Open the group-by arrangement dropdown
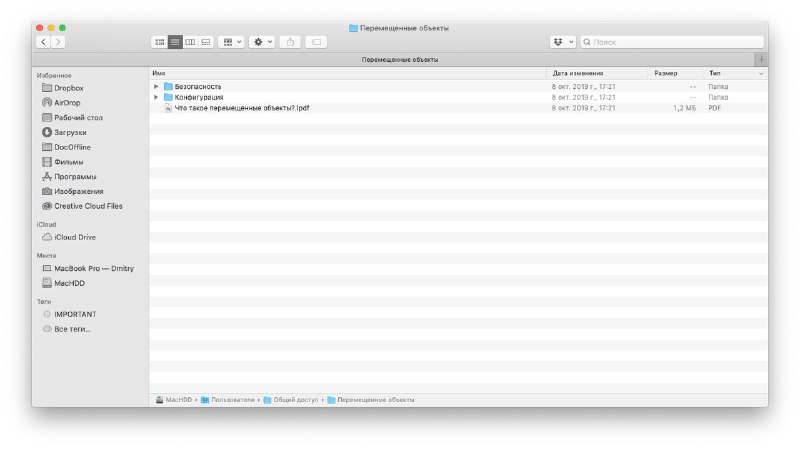This screenshot has height=449, width=800. (231, 42)
